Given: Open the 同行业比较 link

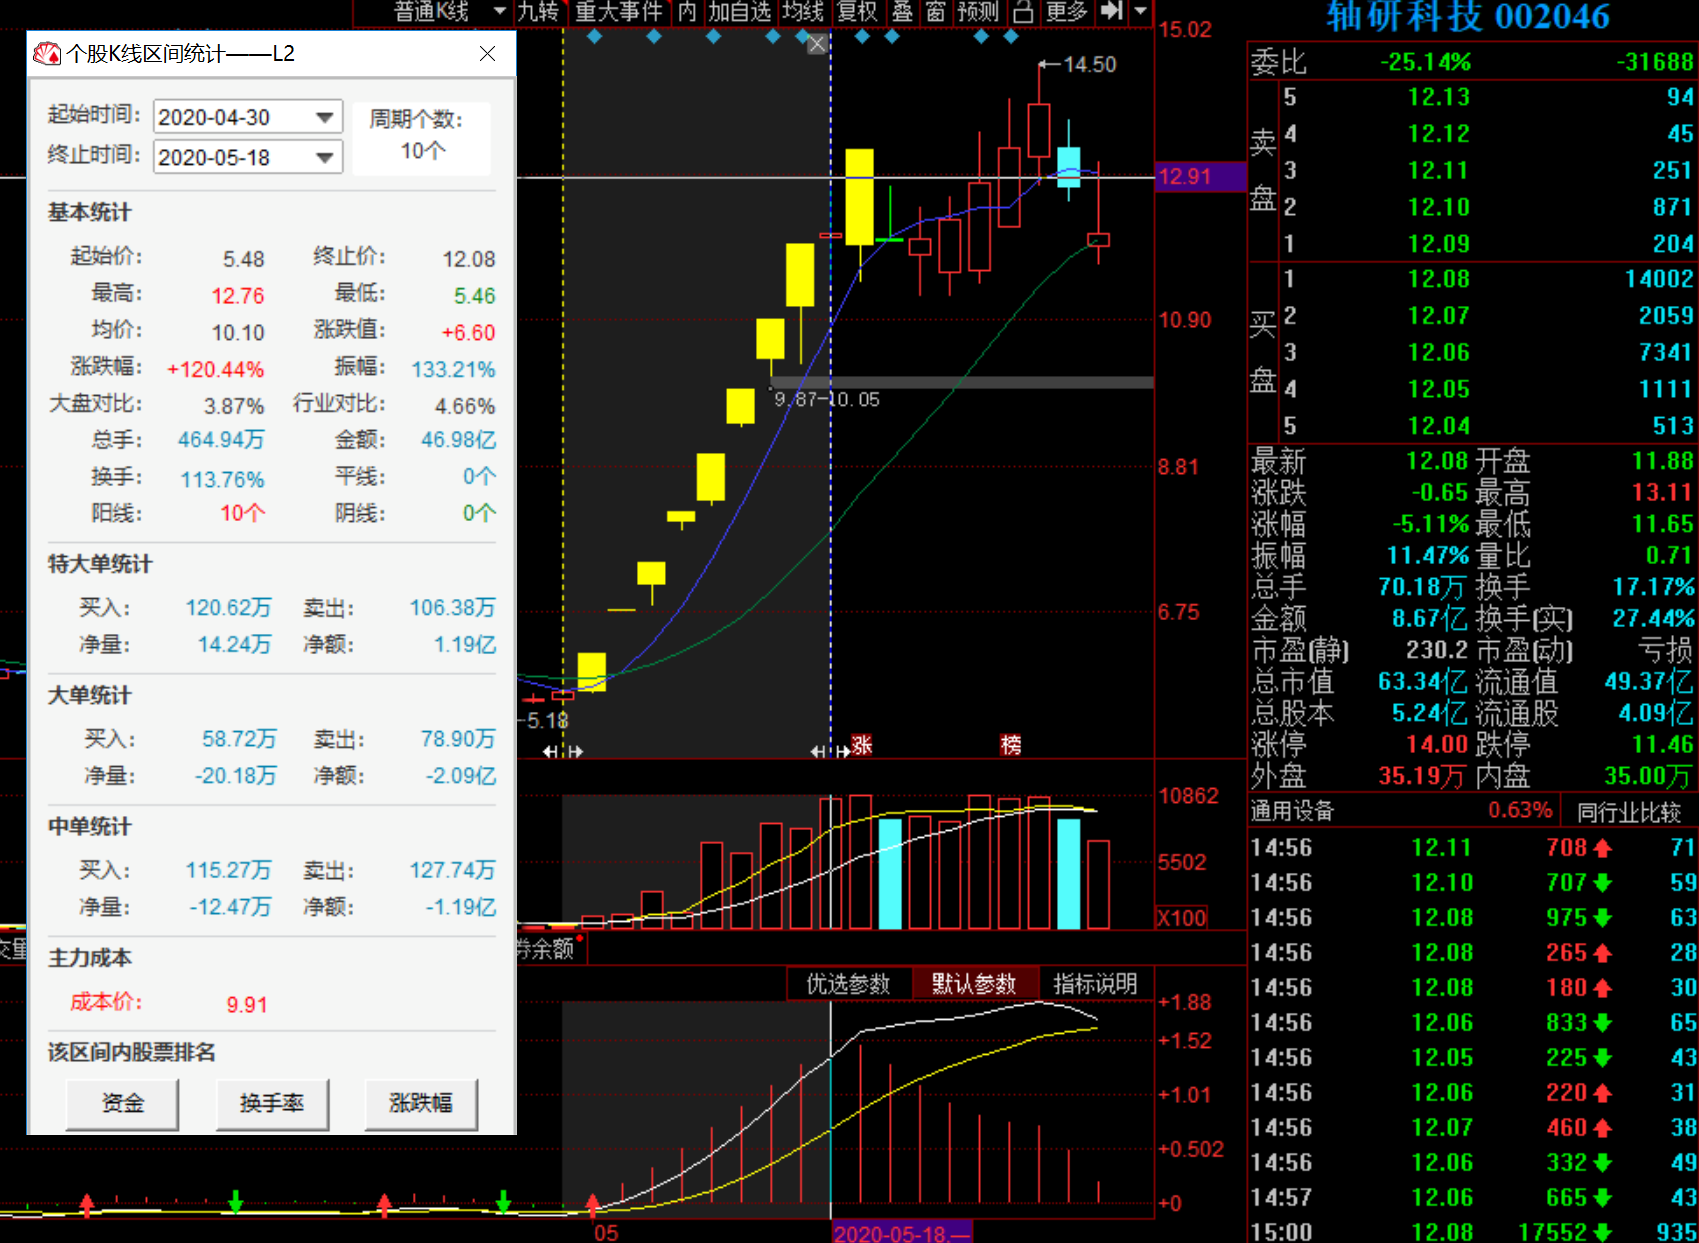Looking at the screenshot, I should click(x=1629, y=812).
